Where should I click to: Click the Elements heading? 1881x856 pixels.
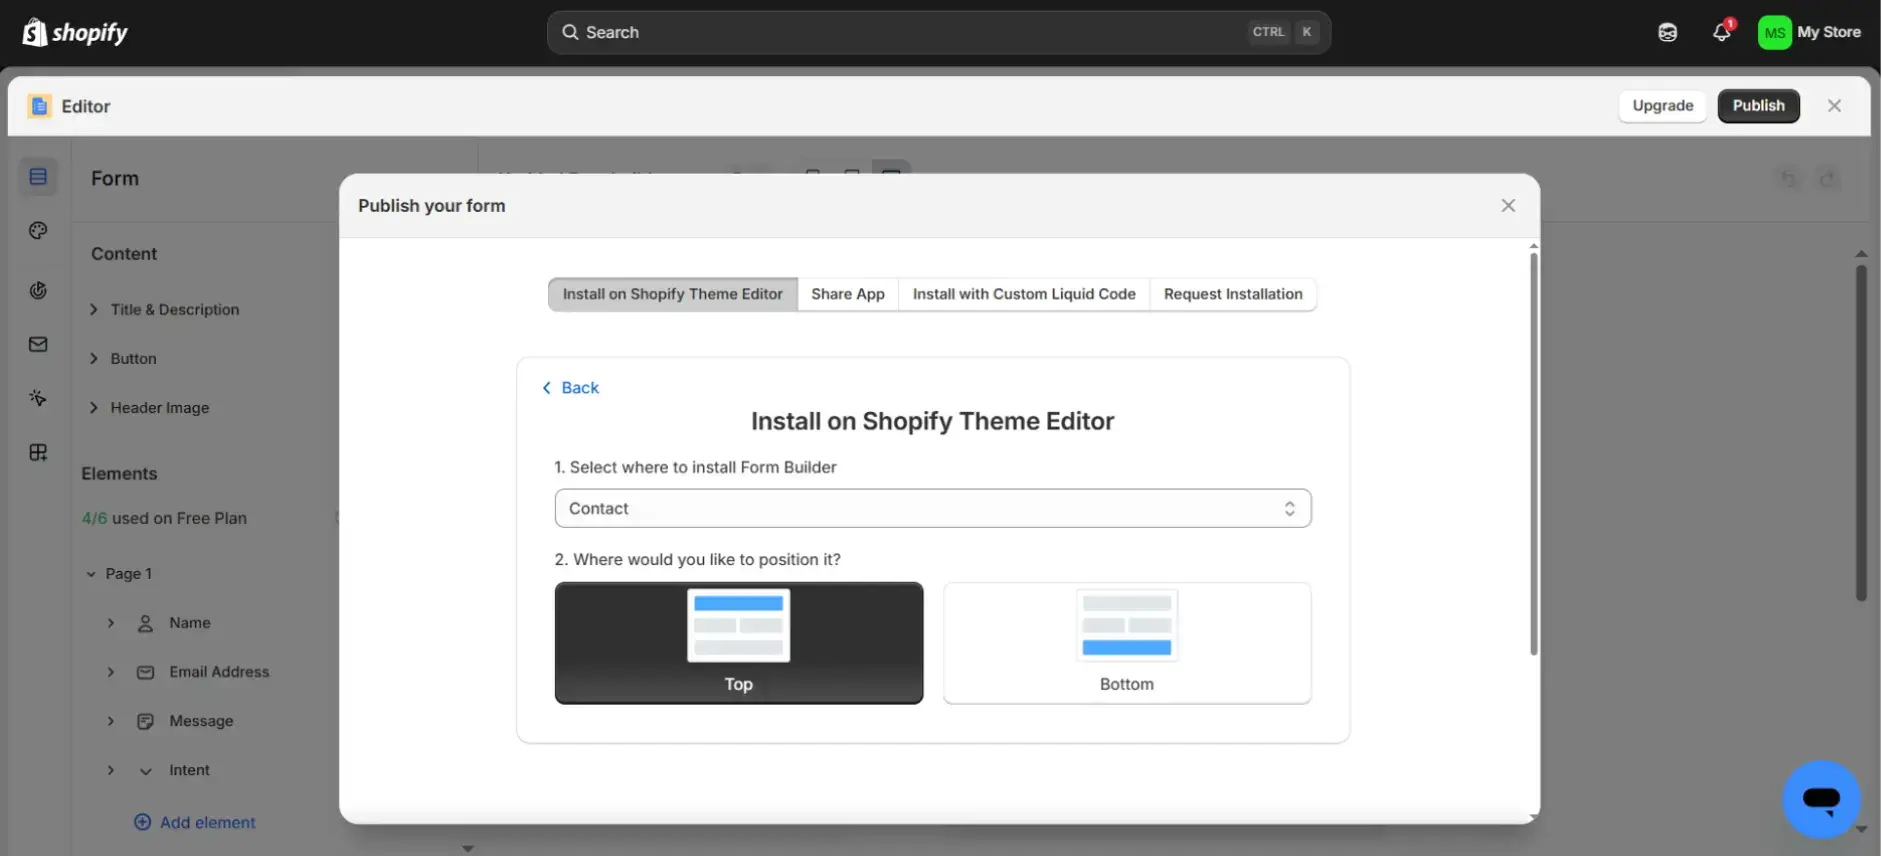(x=119, y=474)
